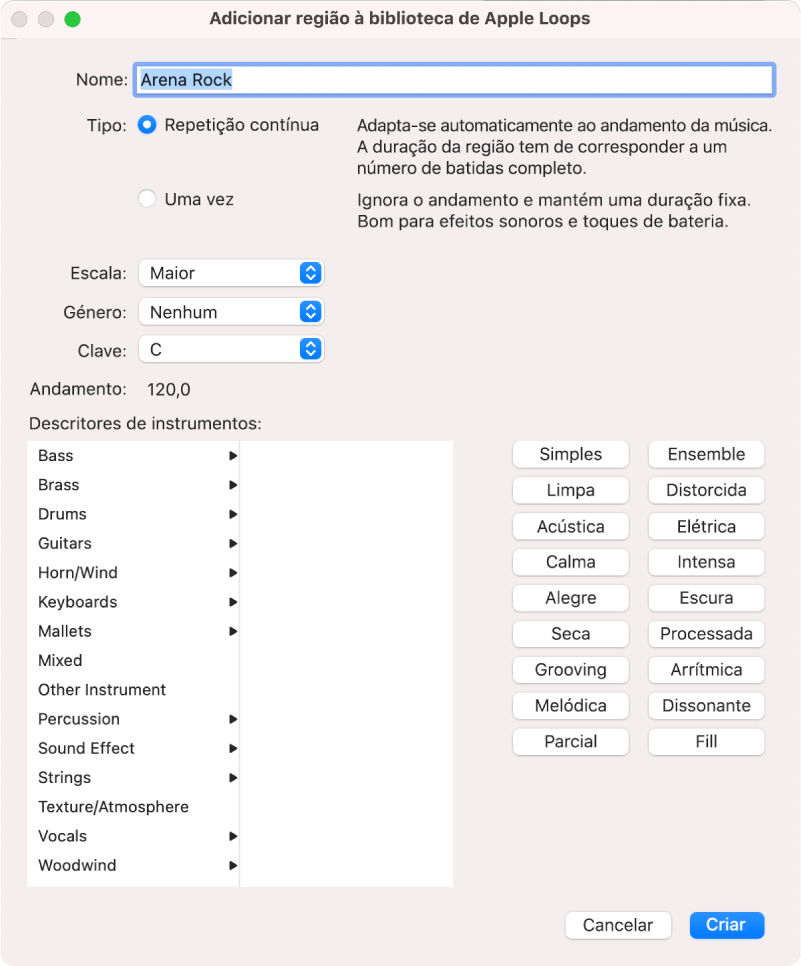This screenshot has height=966, width=801.
Task: Apply the "Melódica" descriptor tag
Action: click(x=570, y=705)
